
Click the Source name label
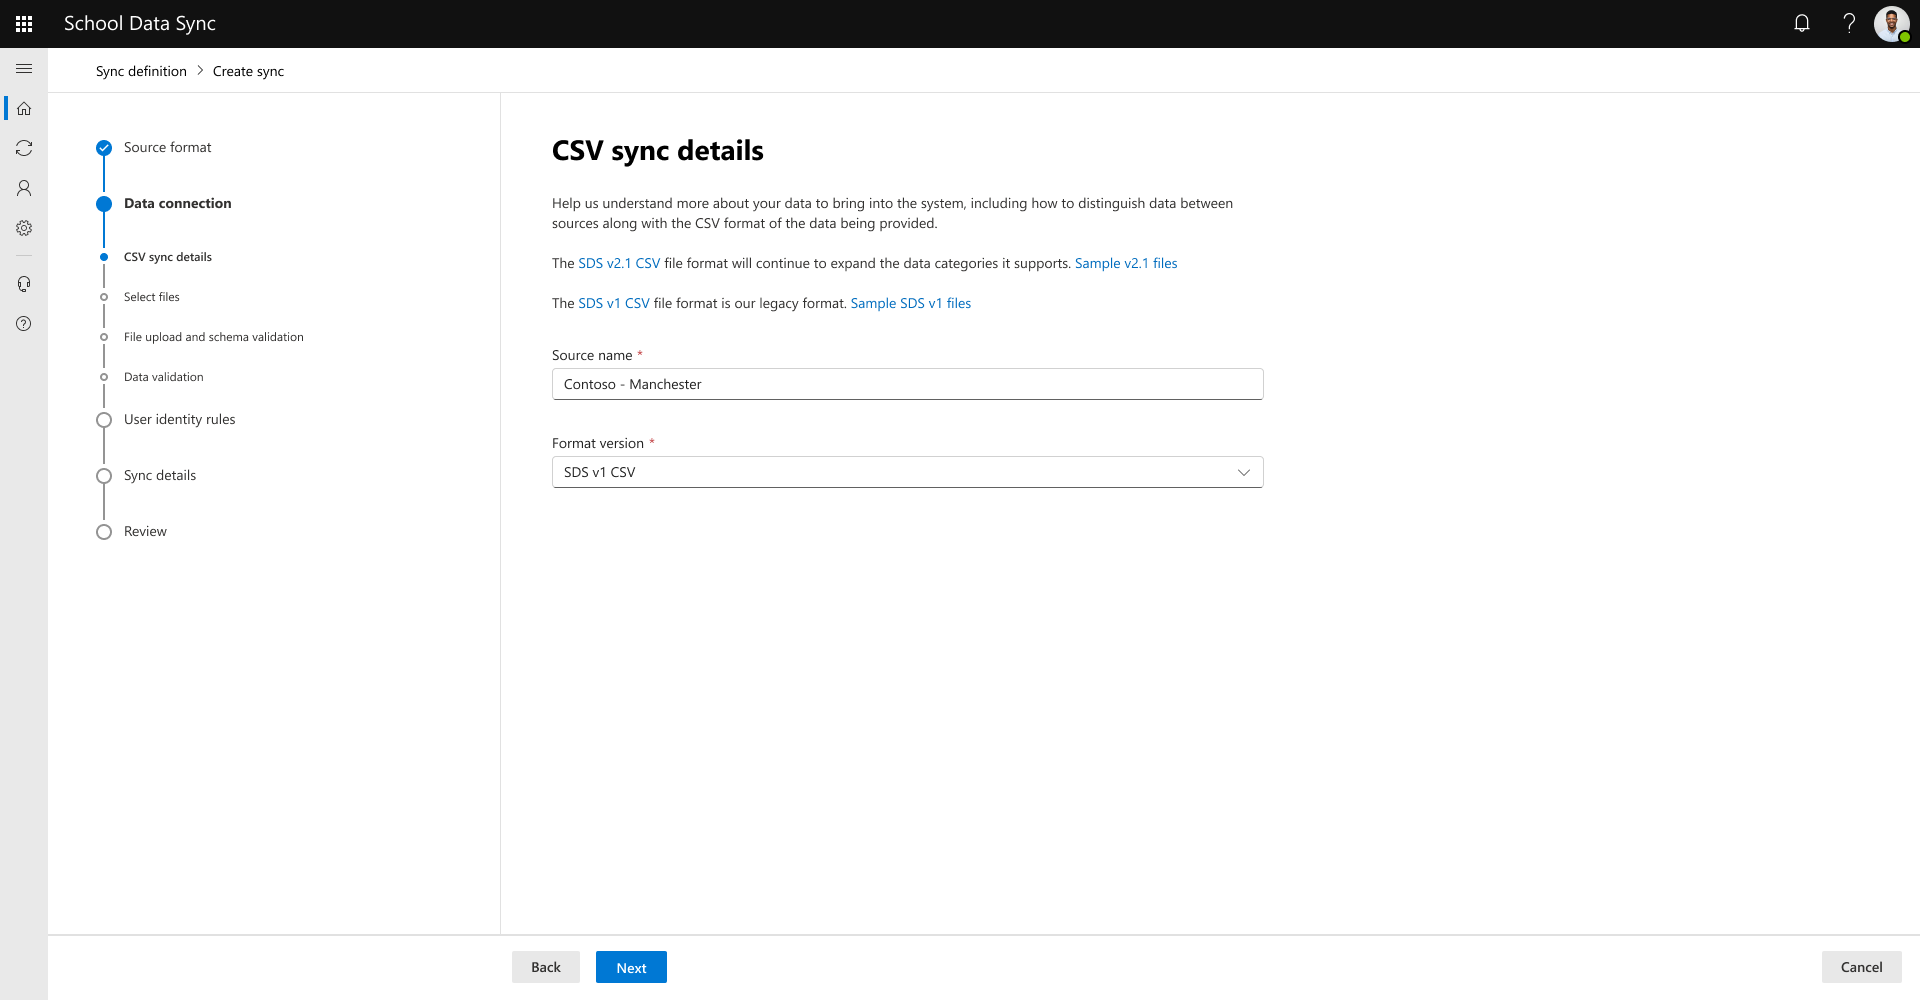point(592,355)
